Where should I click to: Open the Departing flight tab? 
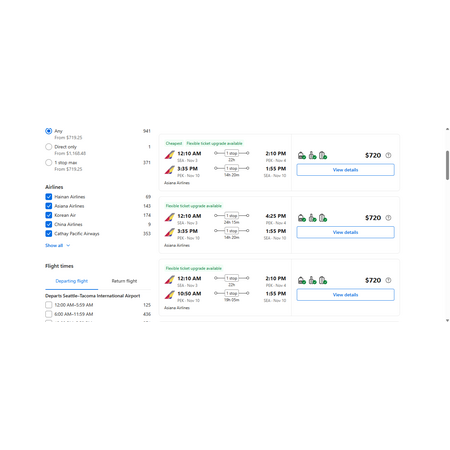(72, 281)
